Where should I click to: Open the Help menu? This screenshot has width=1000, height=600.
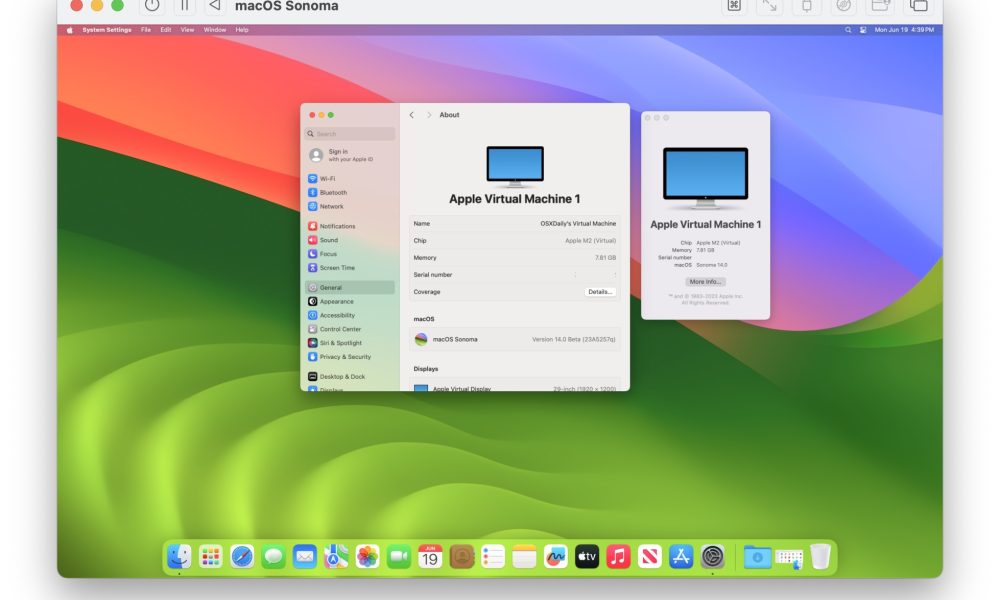tap(242, 30)
